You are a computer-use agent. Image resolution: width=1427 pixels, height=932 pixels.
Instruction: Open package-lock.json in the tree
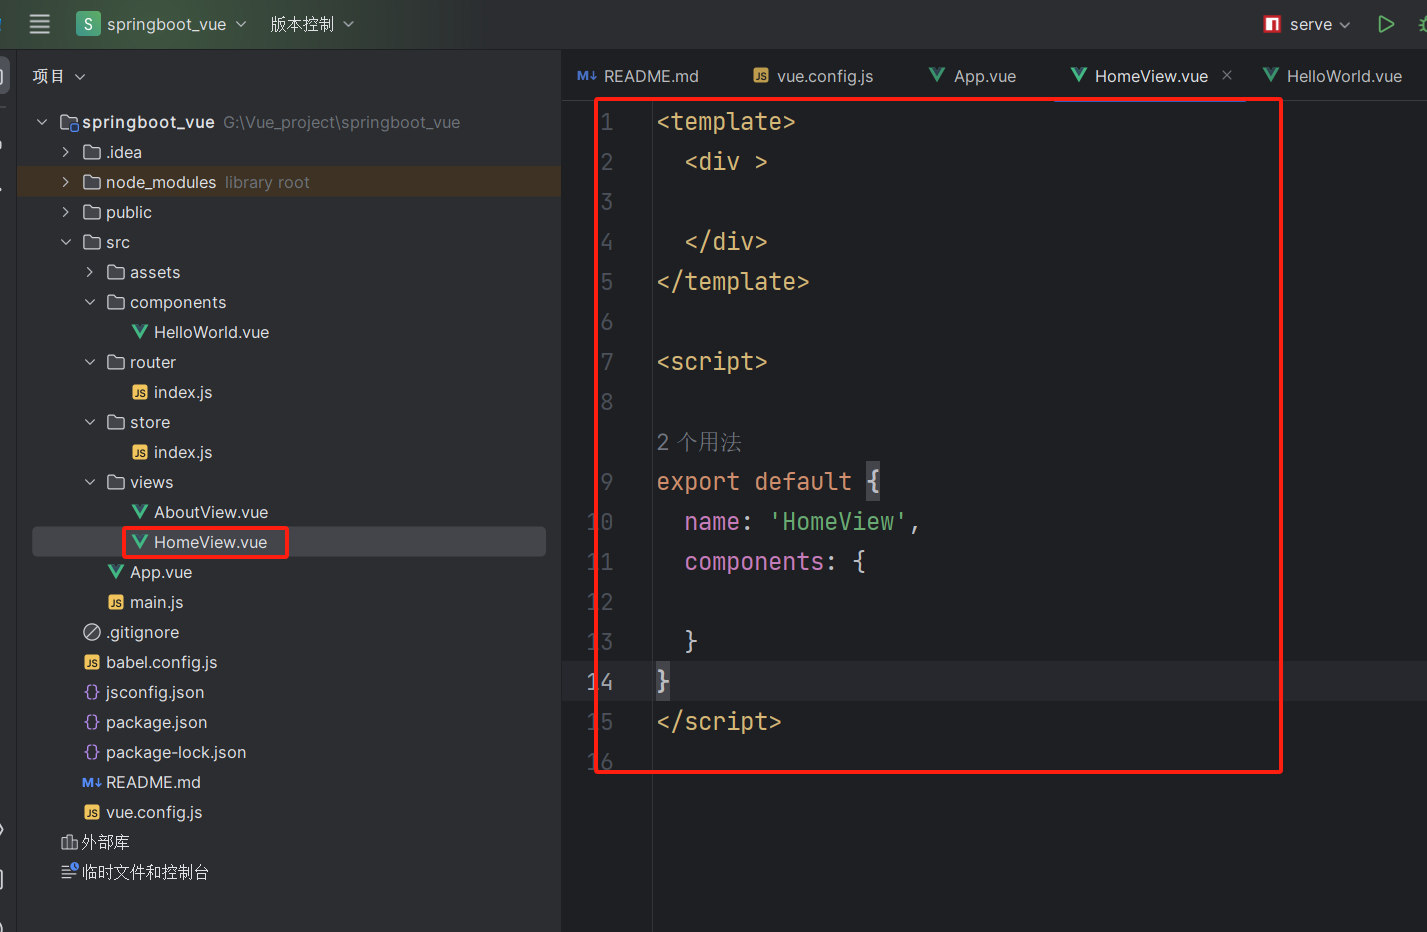pos(176,752)
